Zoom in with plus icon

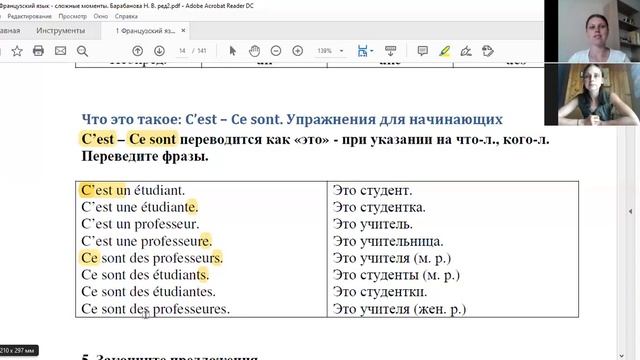298,51
